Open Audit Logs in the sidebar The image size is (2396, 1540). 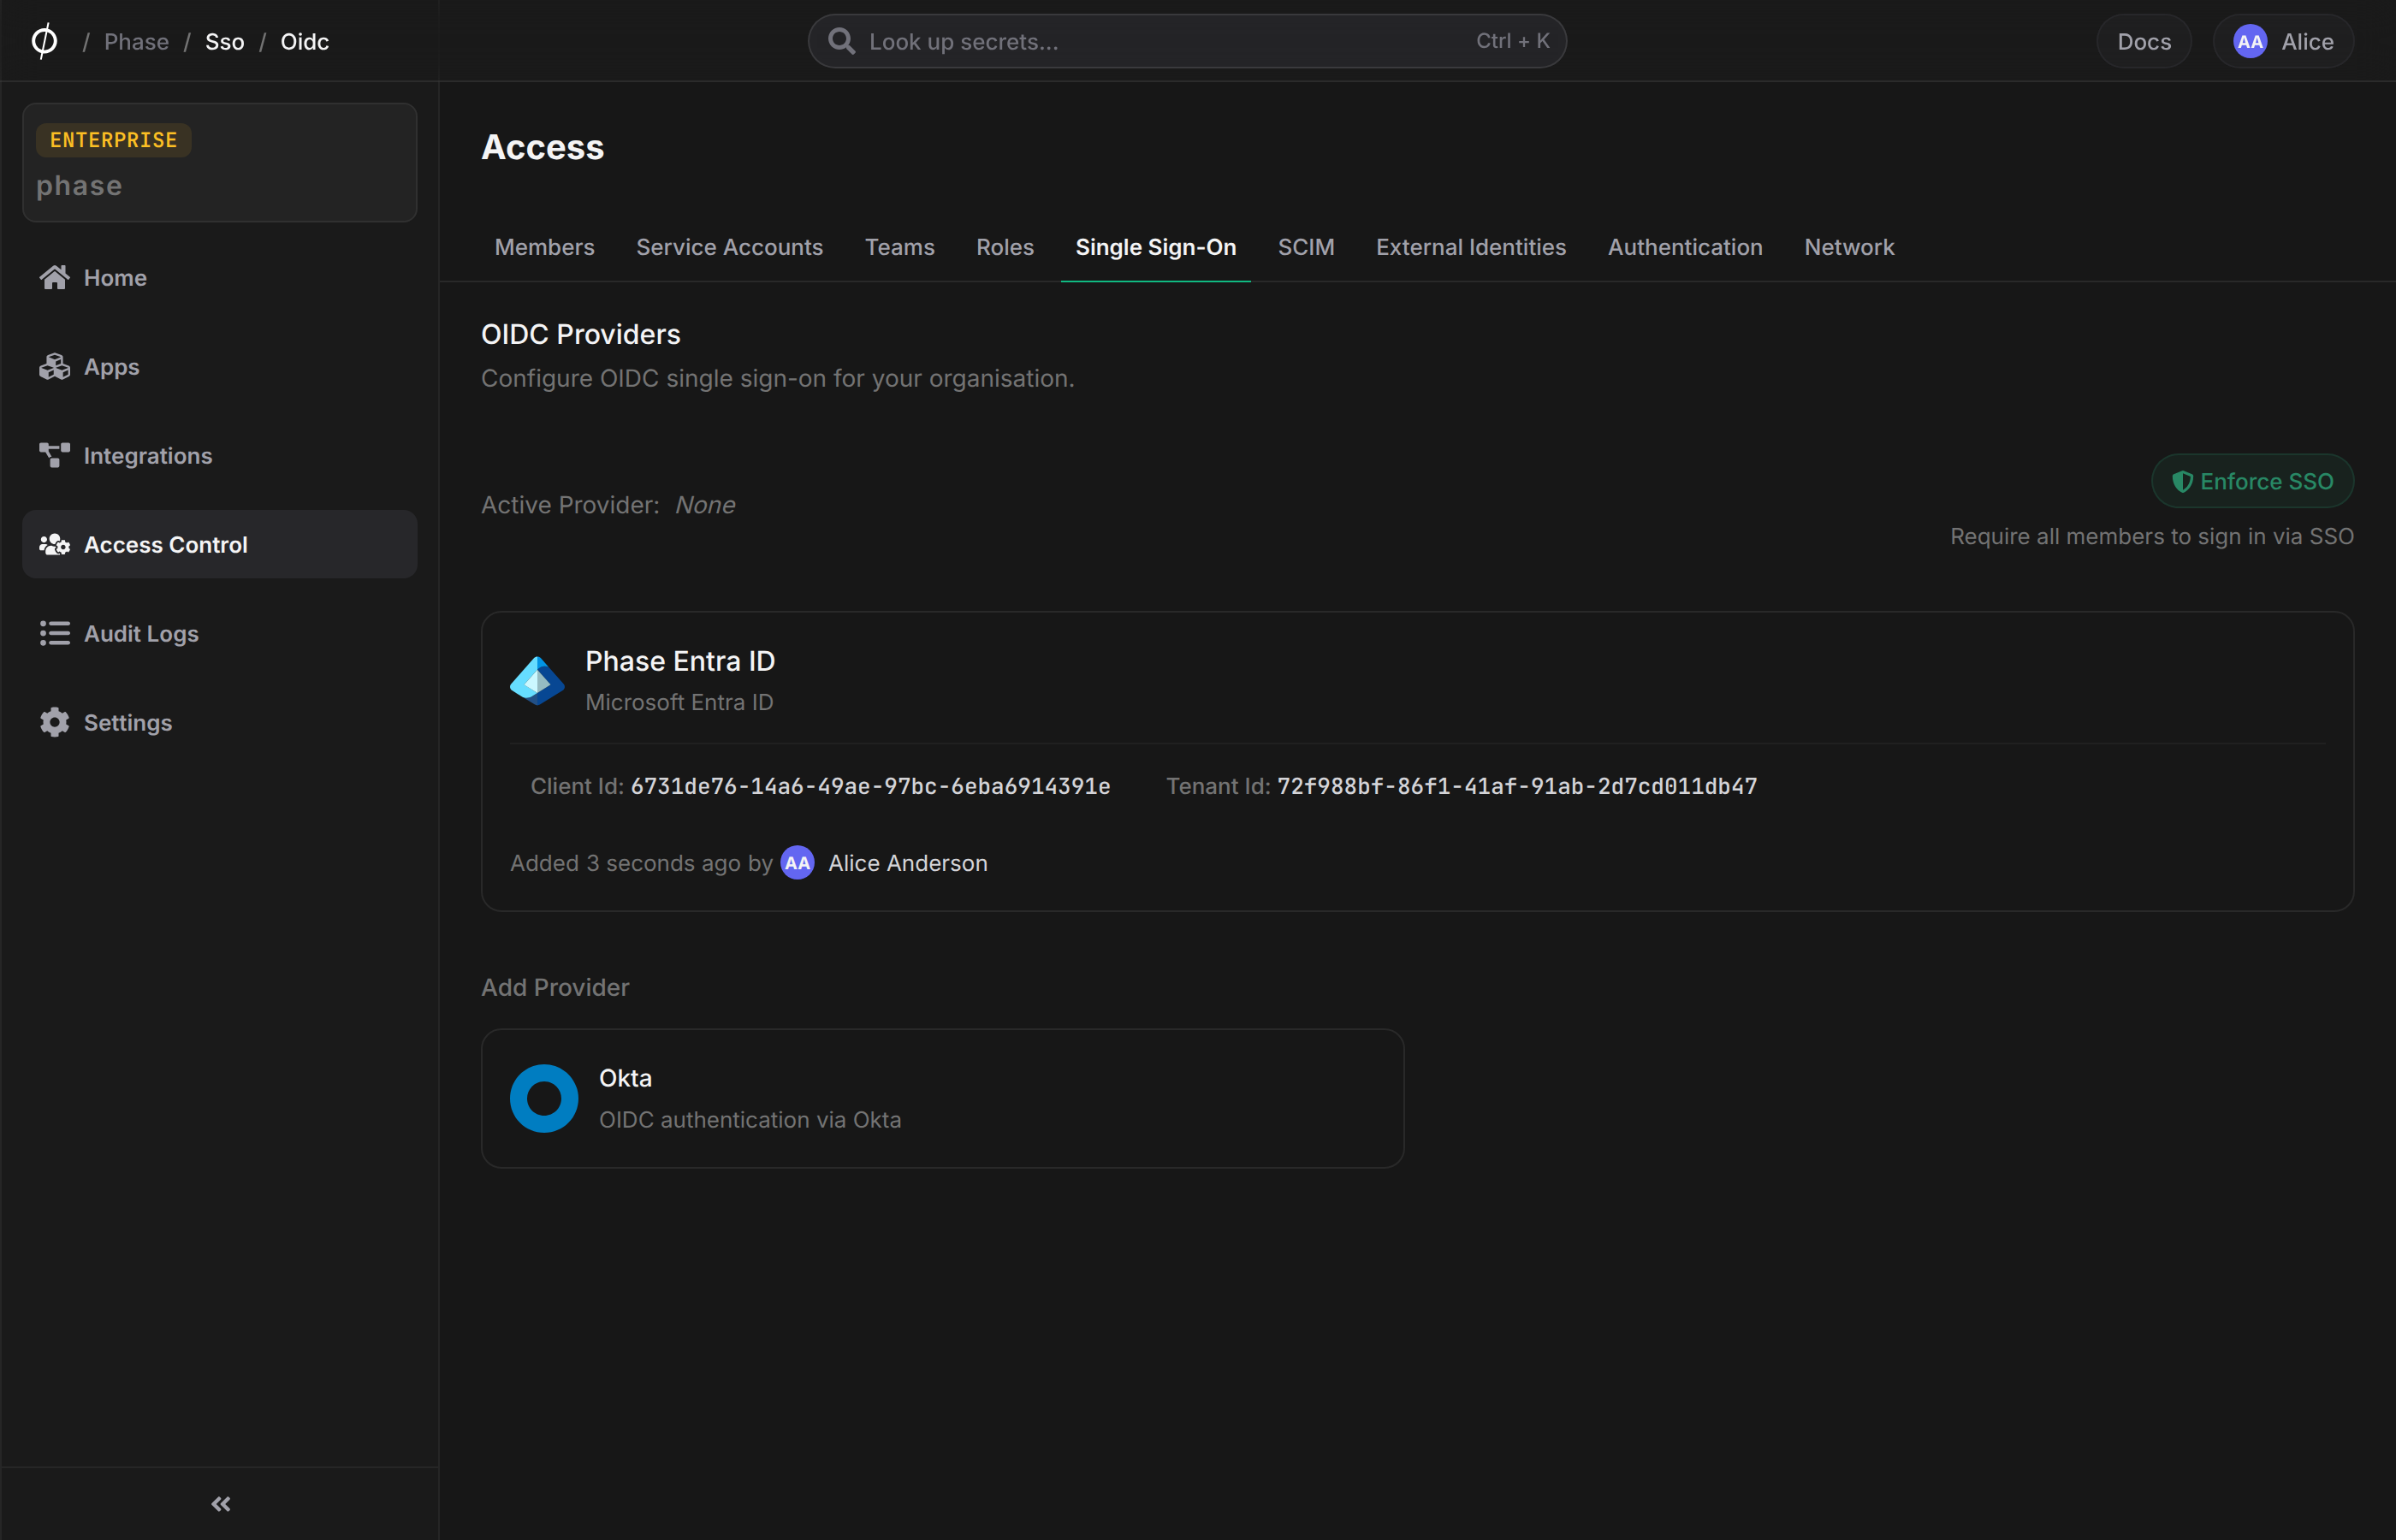pos(220,633)
